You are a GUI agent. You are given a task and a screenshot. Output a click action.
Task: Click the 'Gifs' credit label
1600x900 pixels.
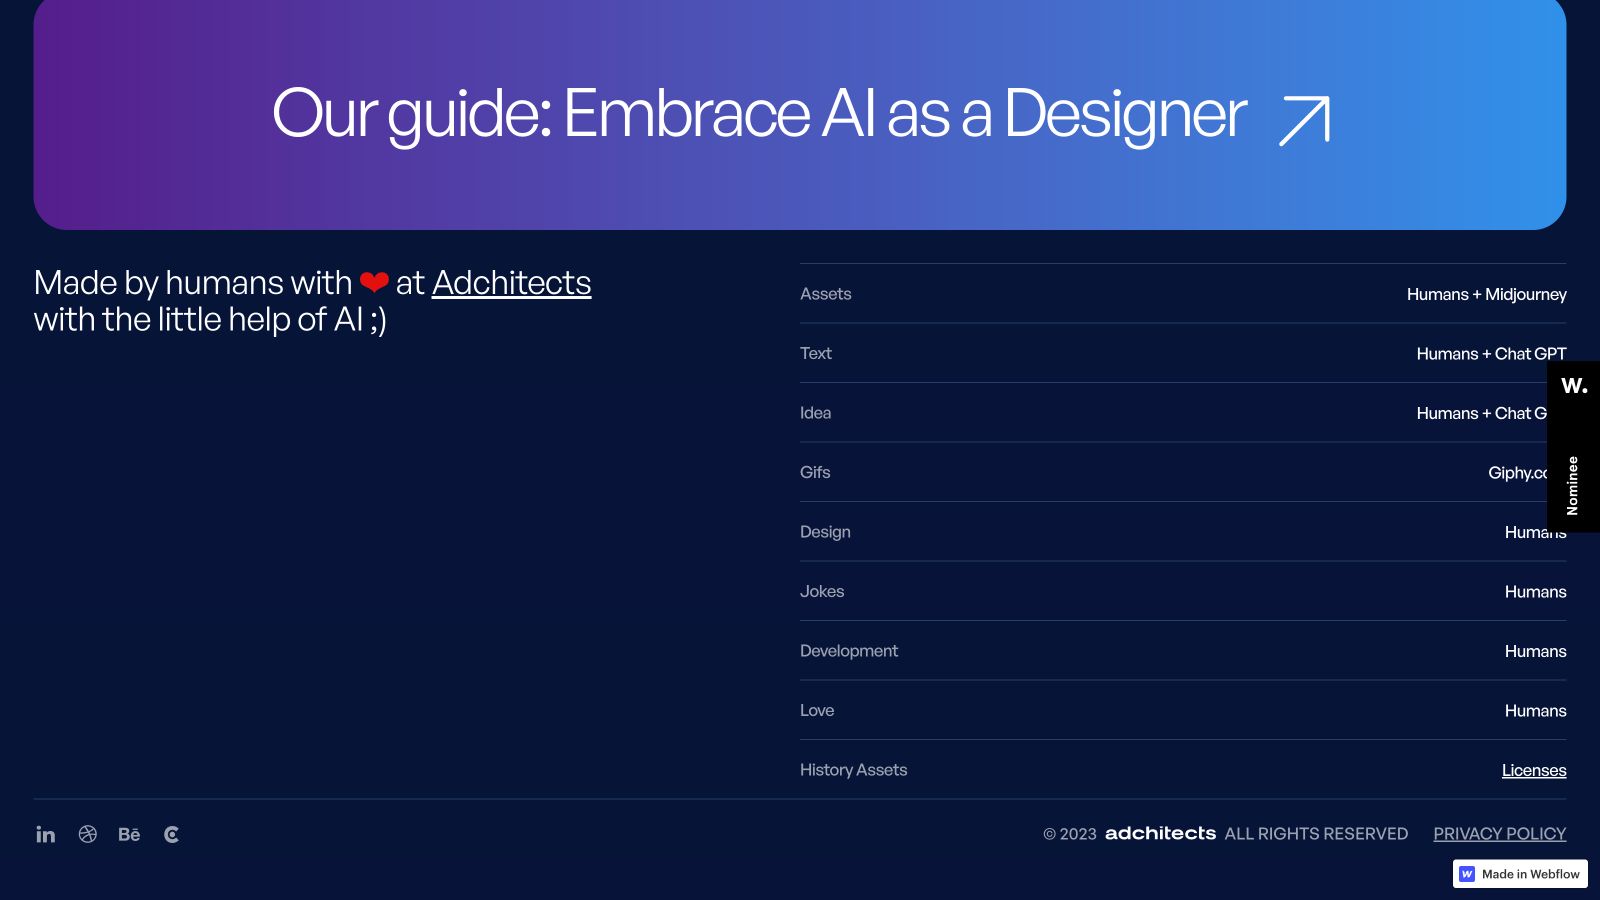[x=815, y=472]
